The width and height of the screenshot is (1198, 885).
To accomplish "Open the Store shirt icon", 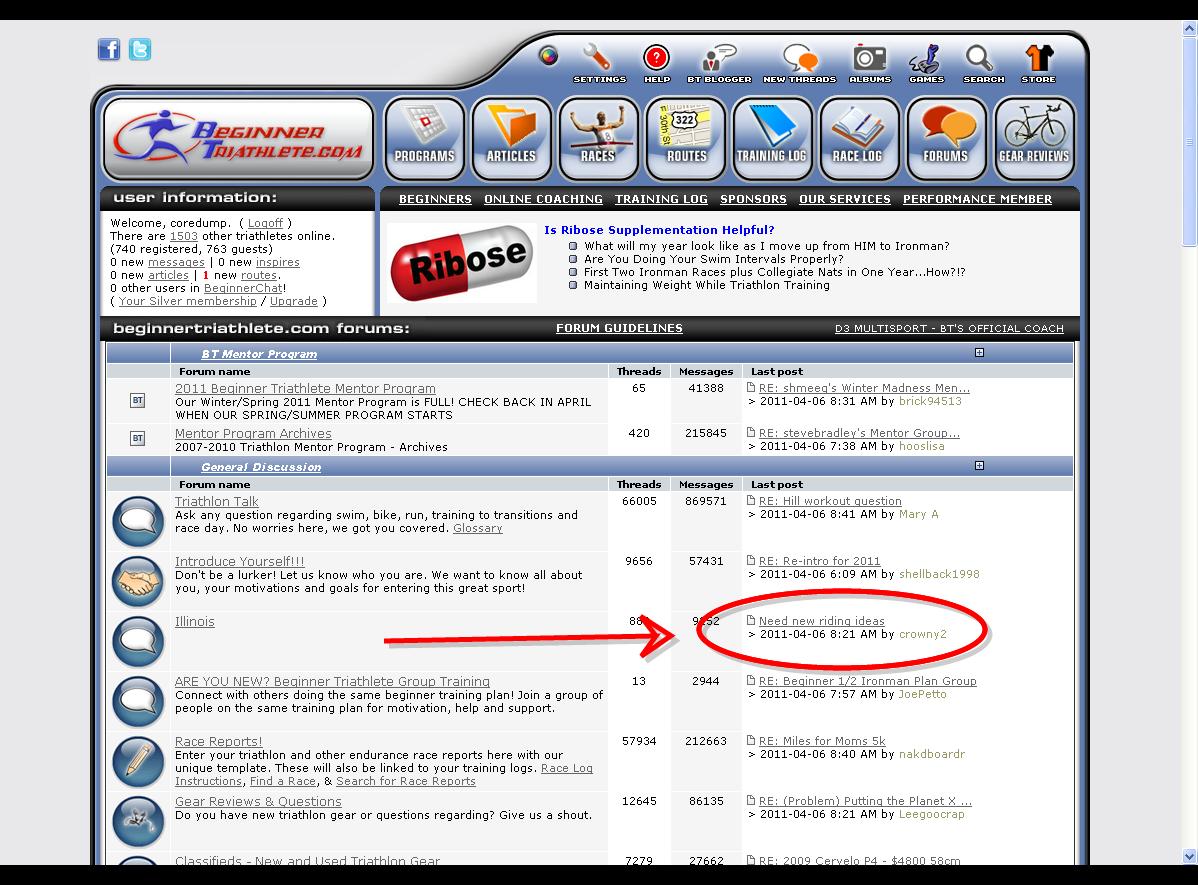I will click(x=1039, y=58).
